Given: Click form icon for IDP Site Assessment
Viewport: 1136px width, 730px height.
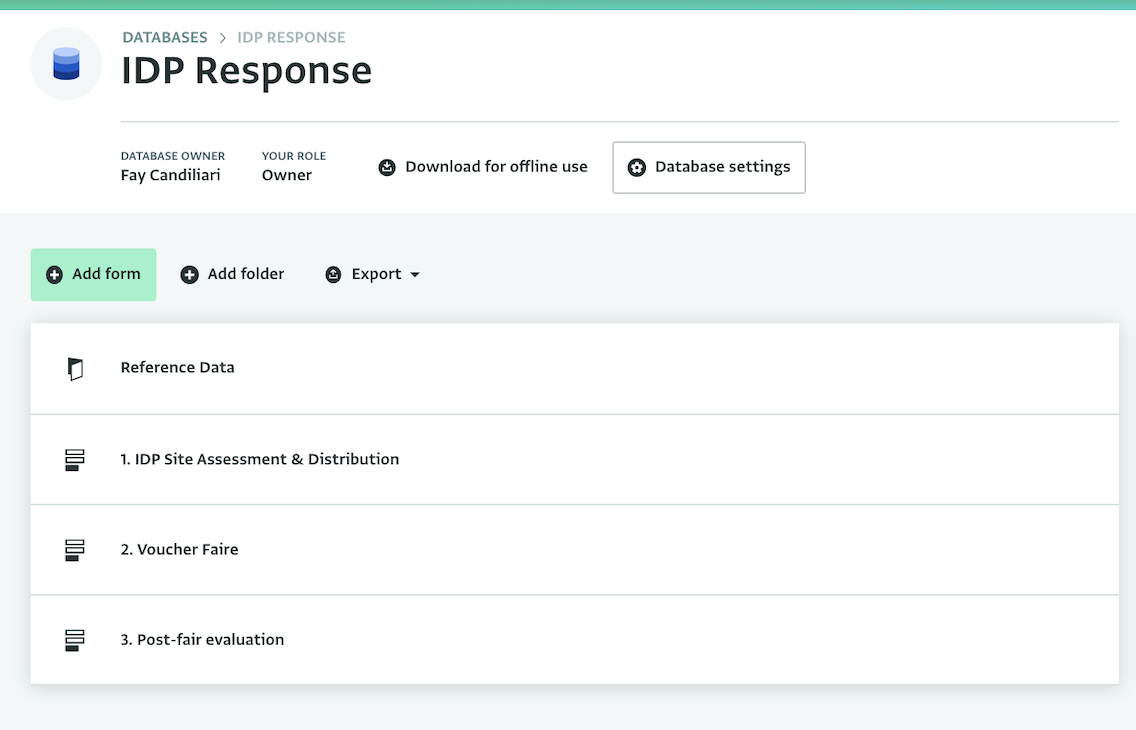Looking at the screenshot, I should point(75,460).
